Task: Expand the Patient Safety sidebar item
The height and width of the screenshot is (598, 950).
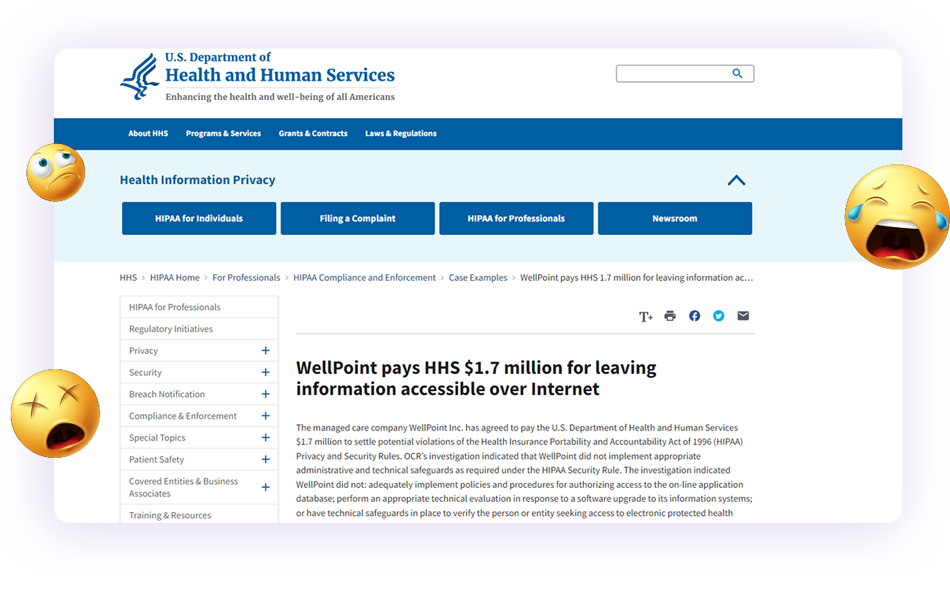Action: pos(265,459)
